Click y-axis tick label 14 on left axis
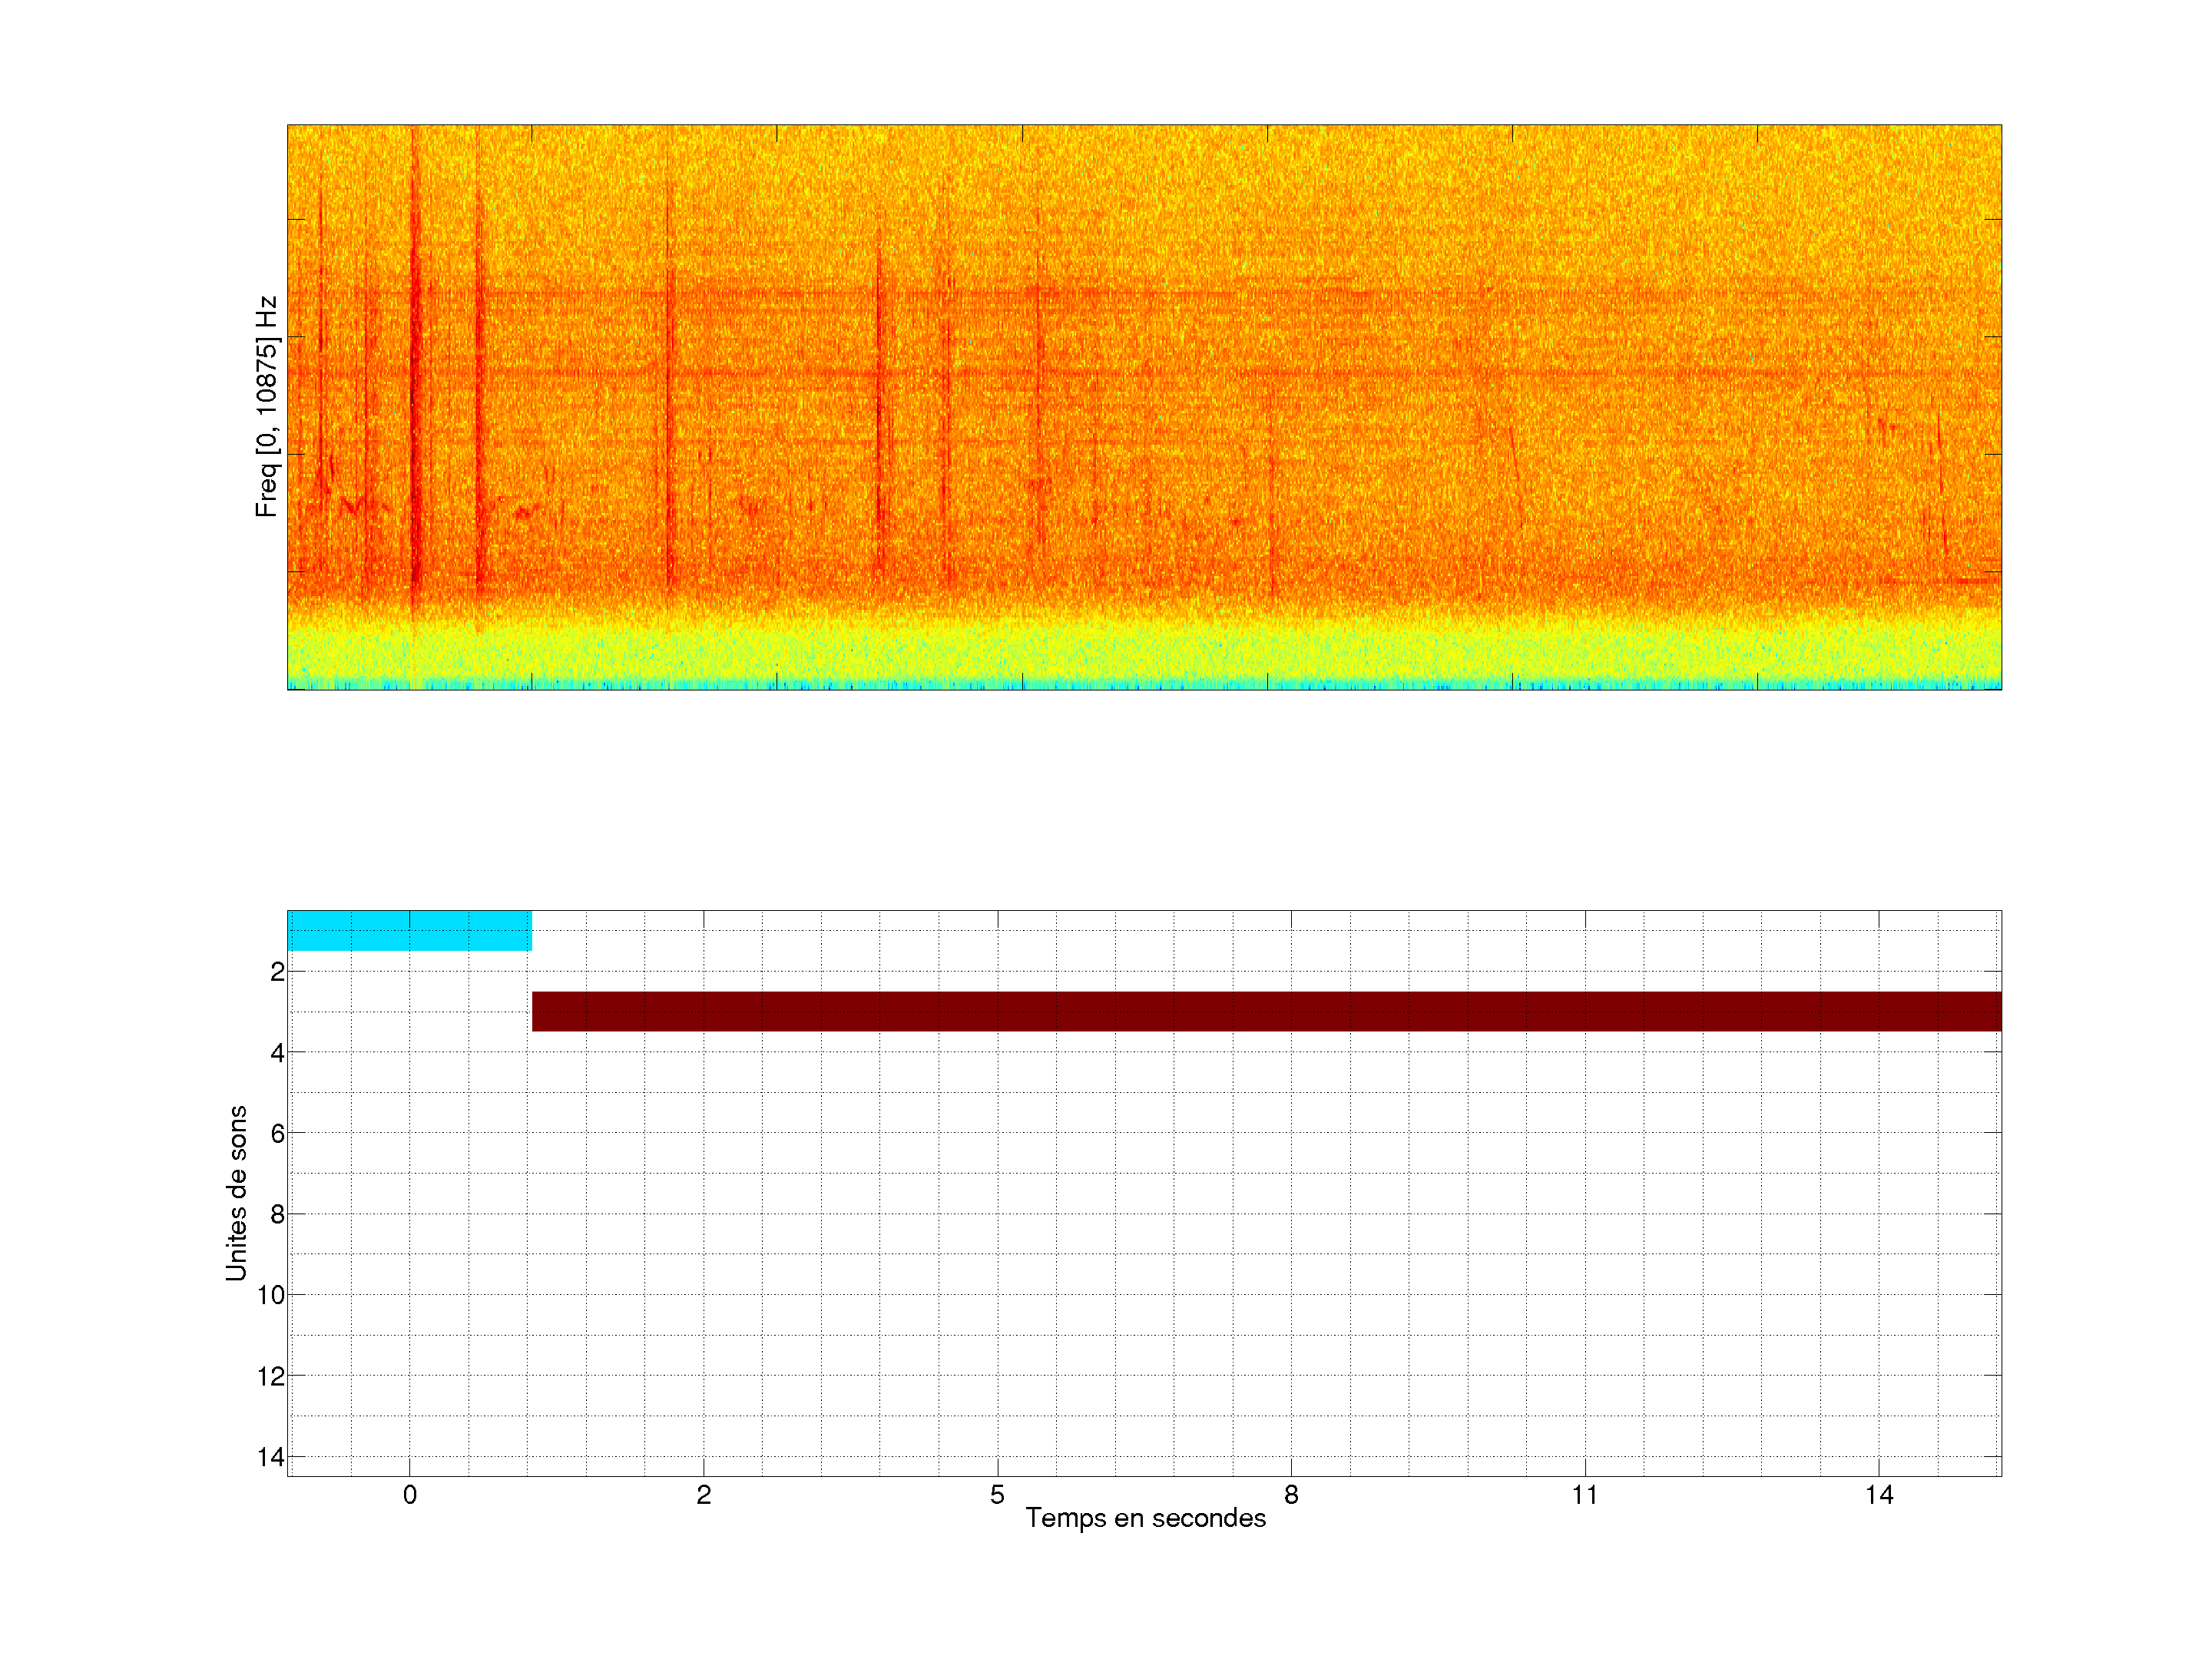Image resolution: width=2212 pixels, height=1659 pixels. pos(271,1457)
